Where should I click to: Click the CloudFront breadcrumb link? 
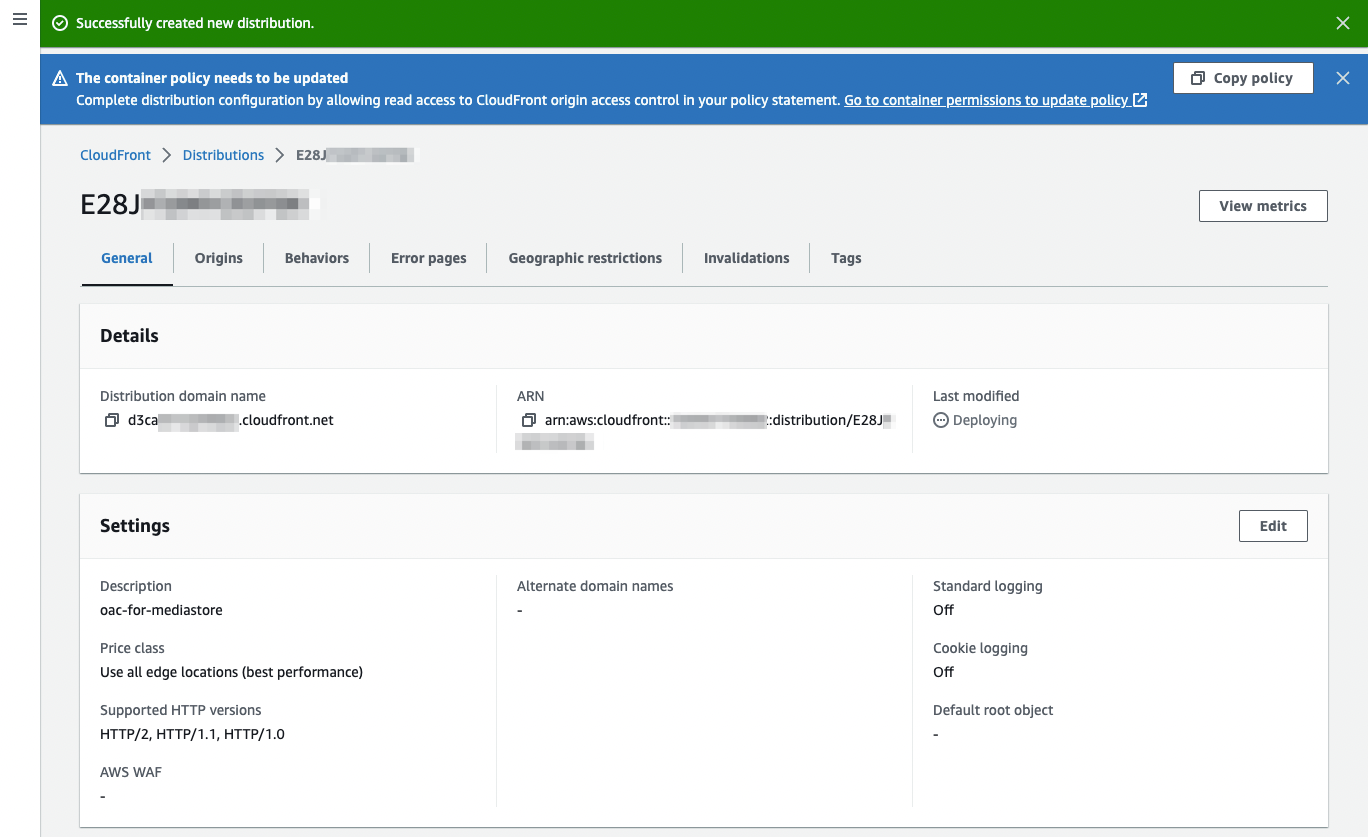(x=115, y=155)
